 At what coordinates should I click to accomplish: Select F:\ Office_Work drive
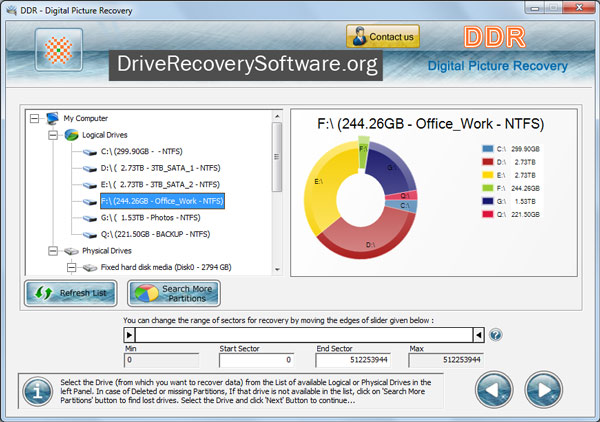[162, 201]
